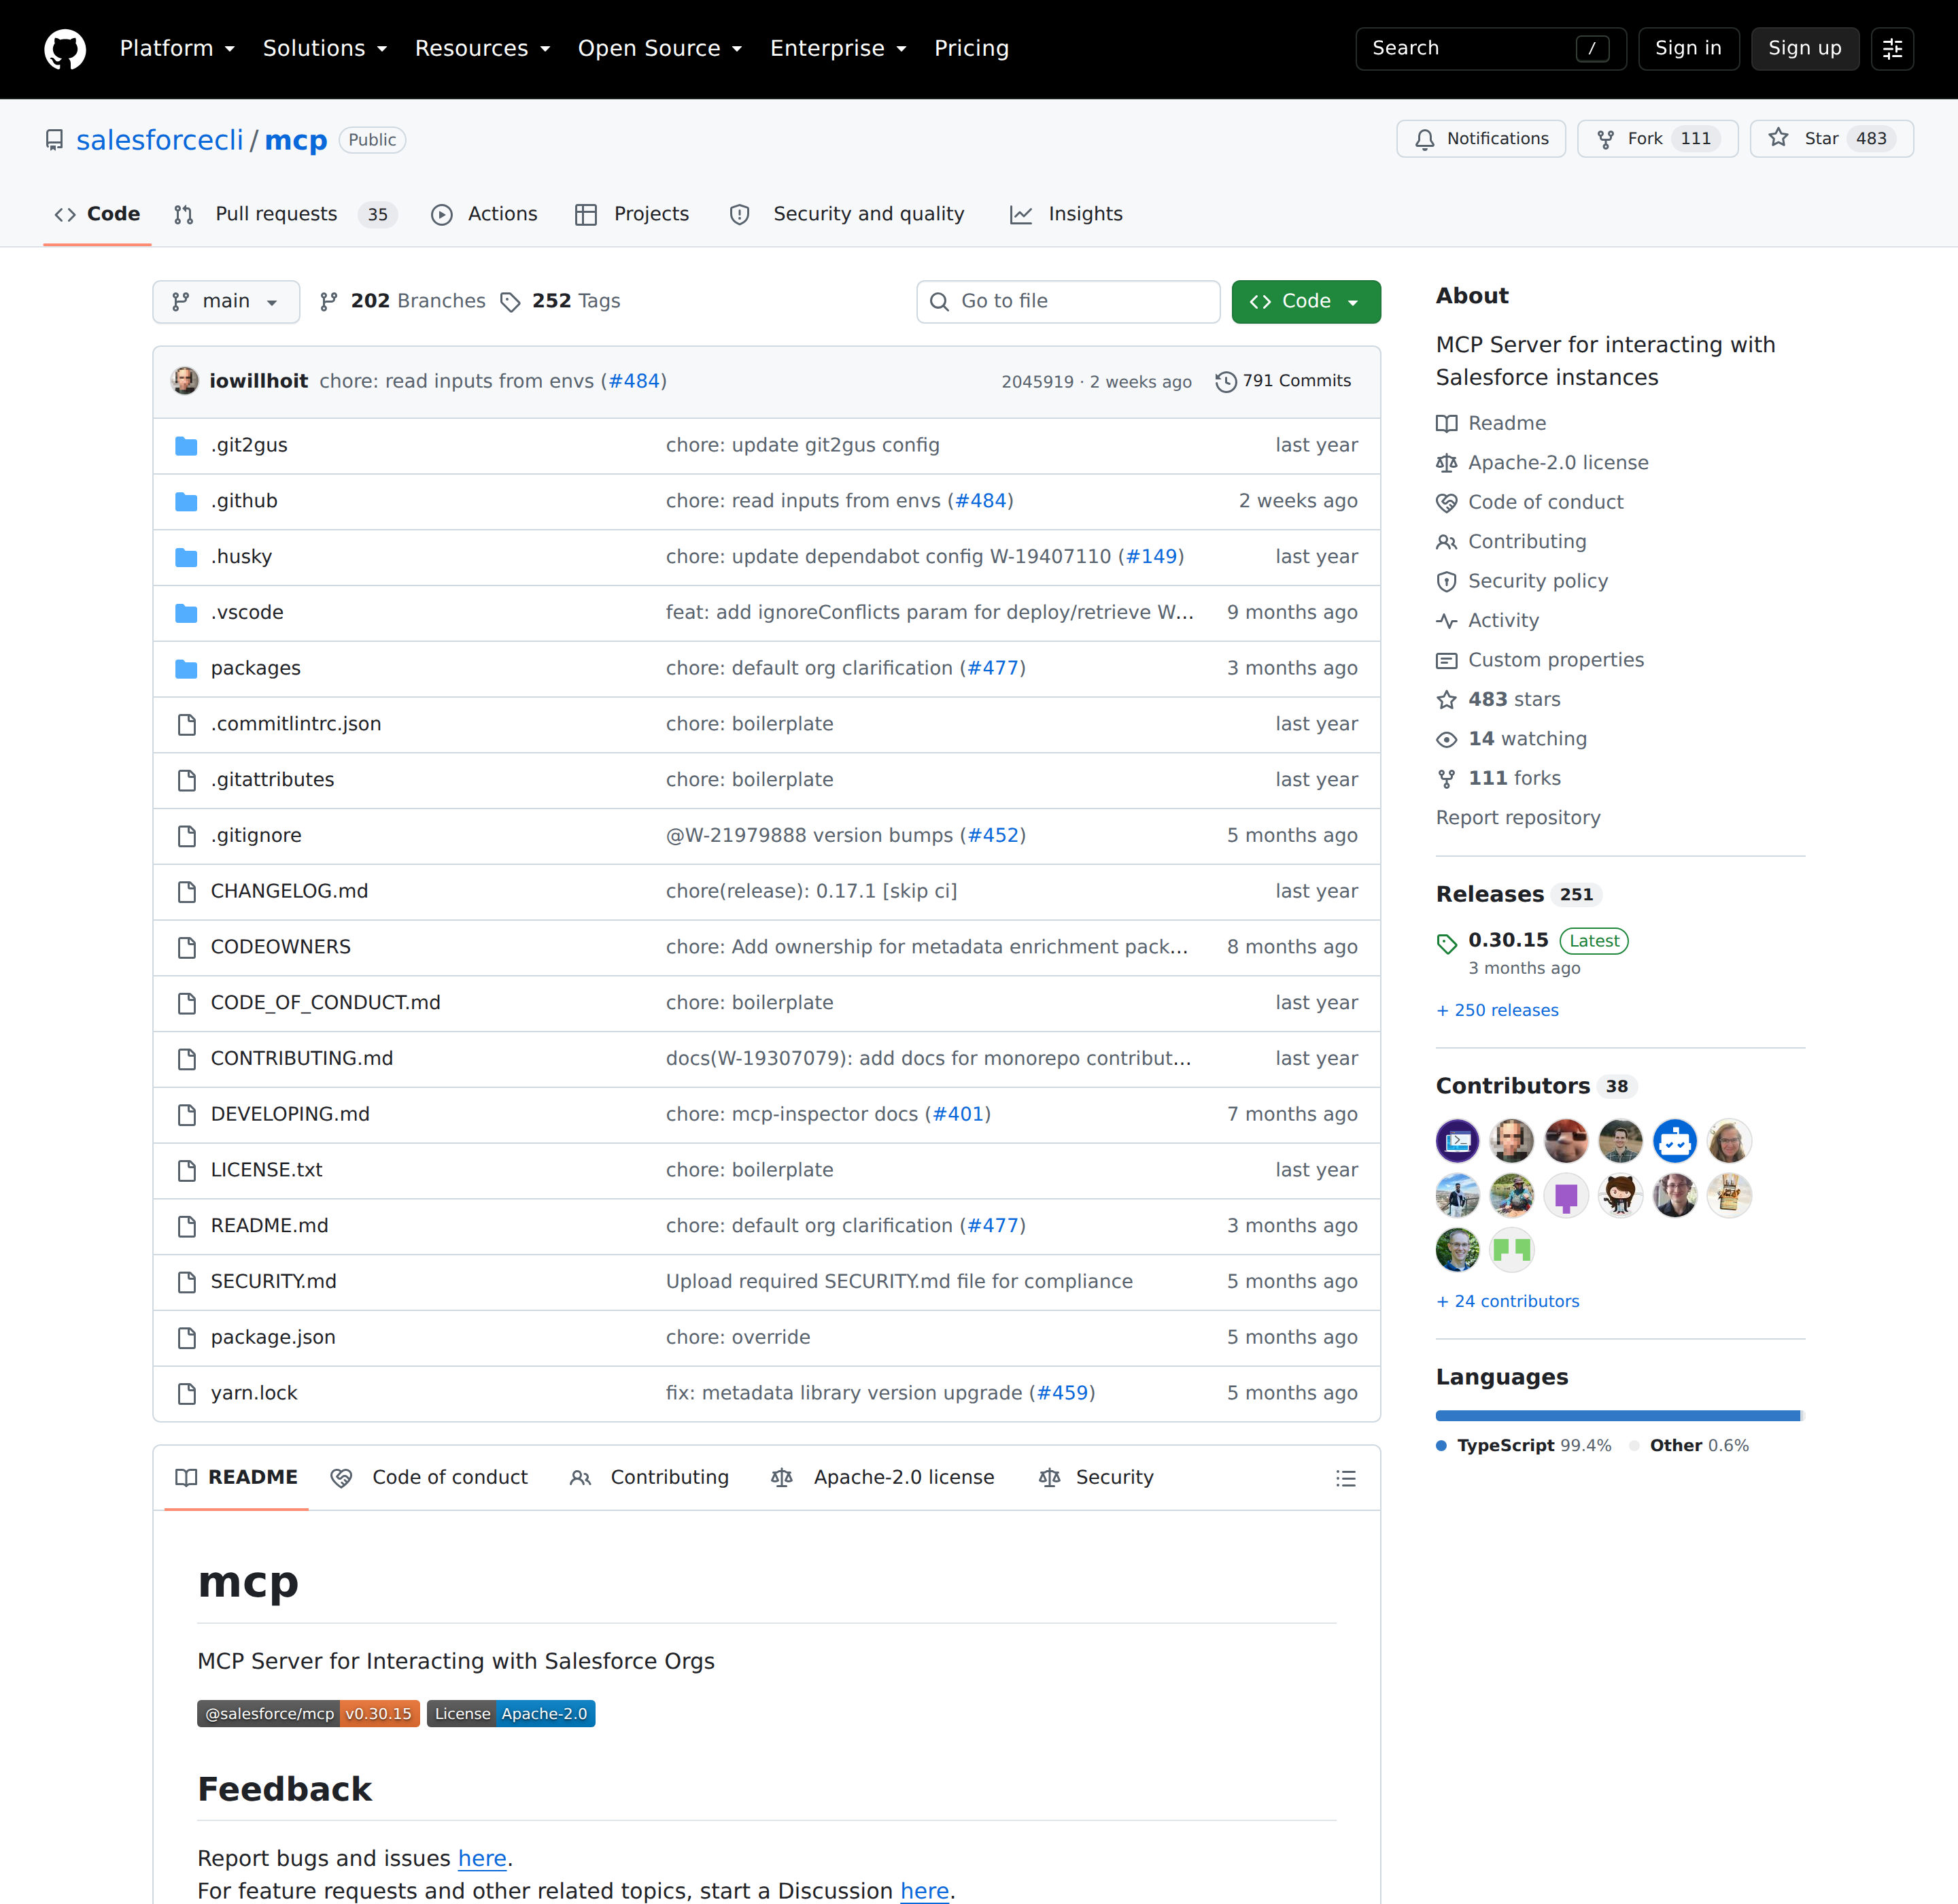This screenshot has height=1904, width=1958.
Task: Open the Projects tab
Action: click(632, 214)
